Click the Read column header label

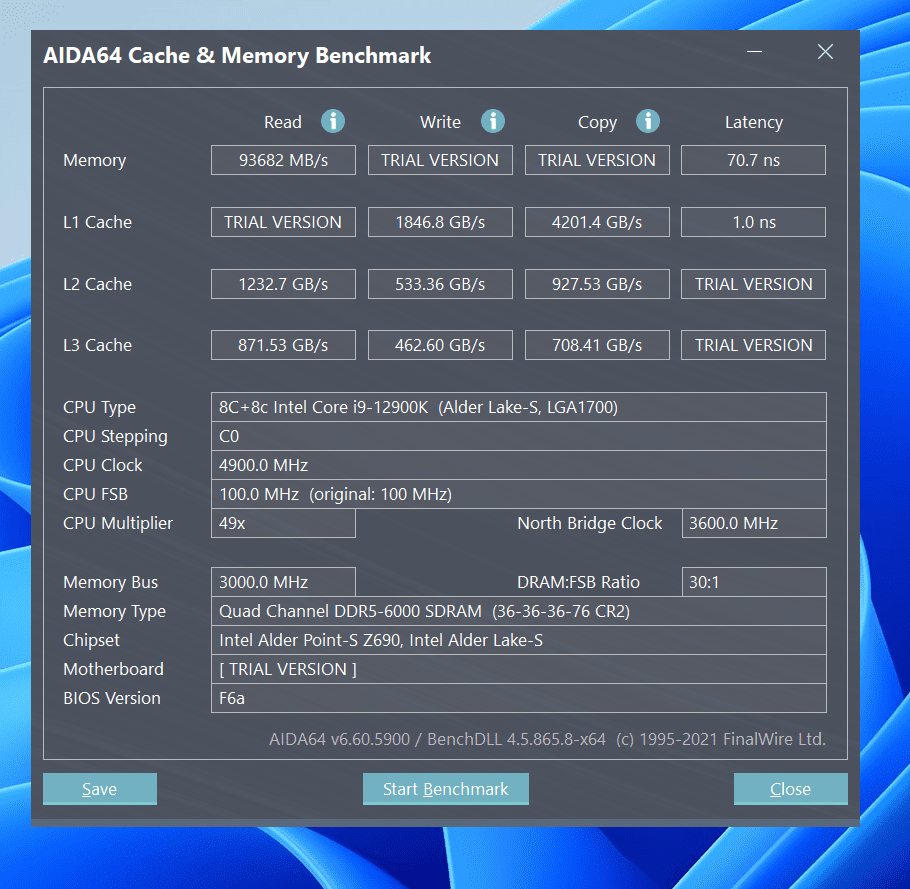[x=283, y=122]
